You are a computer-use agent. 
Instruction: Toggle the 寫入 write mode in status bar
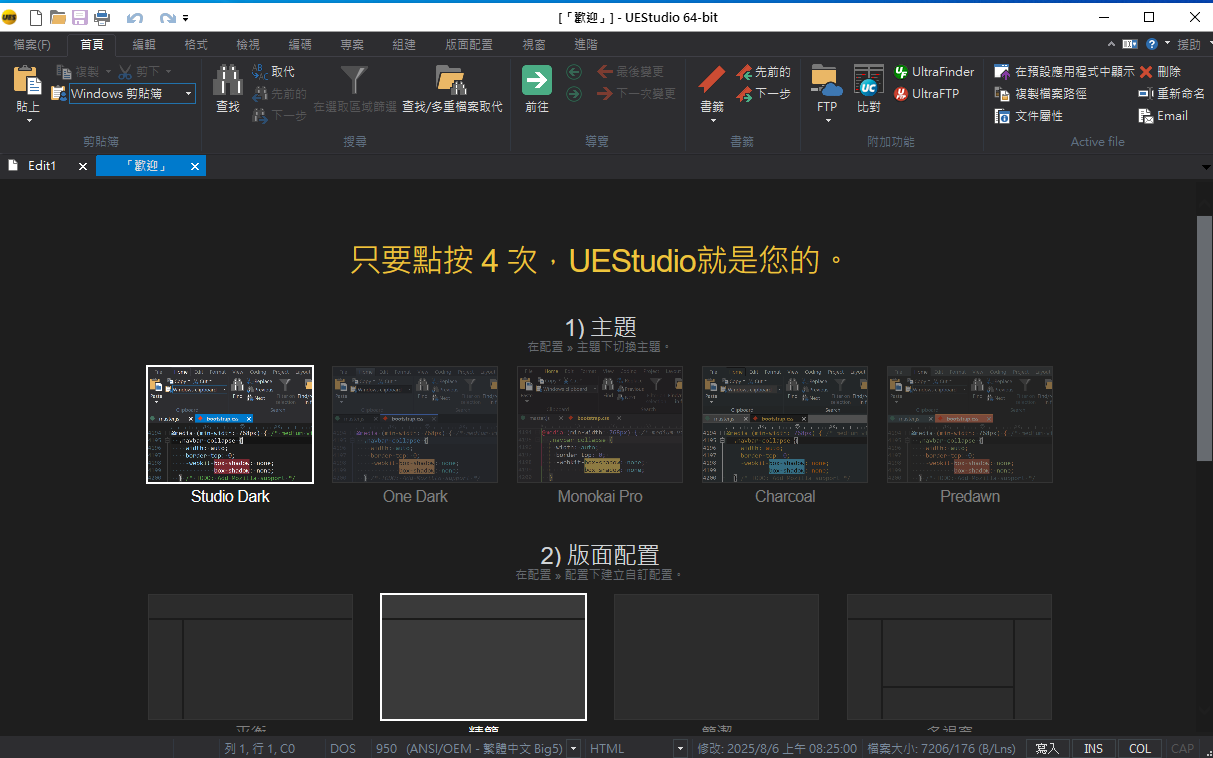tap(1048, 748)
